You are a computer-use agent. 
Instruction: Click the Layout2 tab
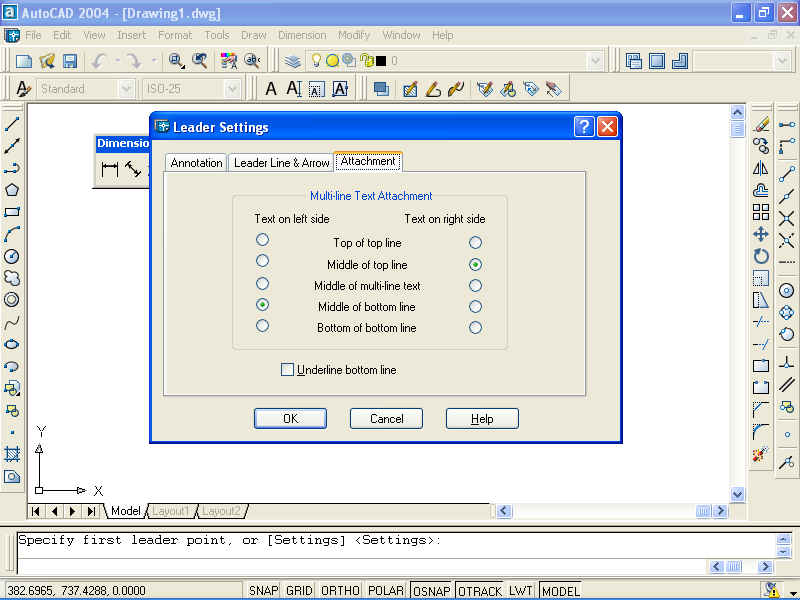(221, 511)
